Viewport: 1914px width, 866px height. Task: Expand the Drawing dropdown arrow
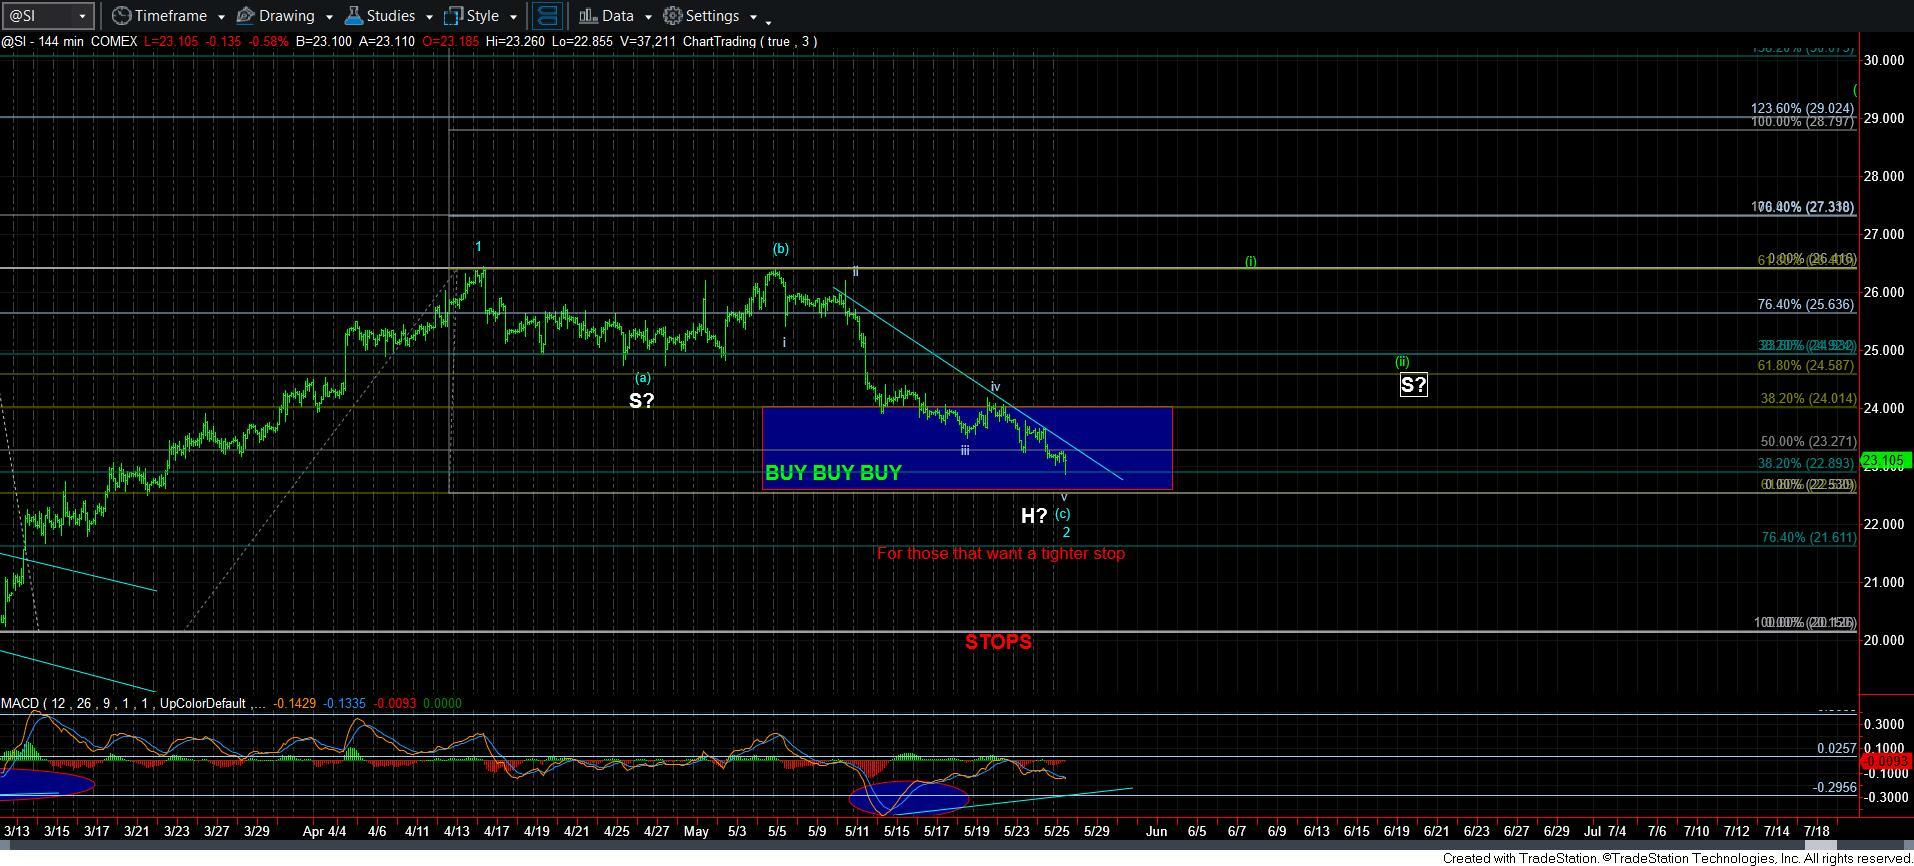tap(328, 17)
